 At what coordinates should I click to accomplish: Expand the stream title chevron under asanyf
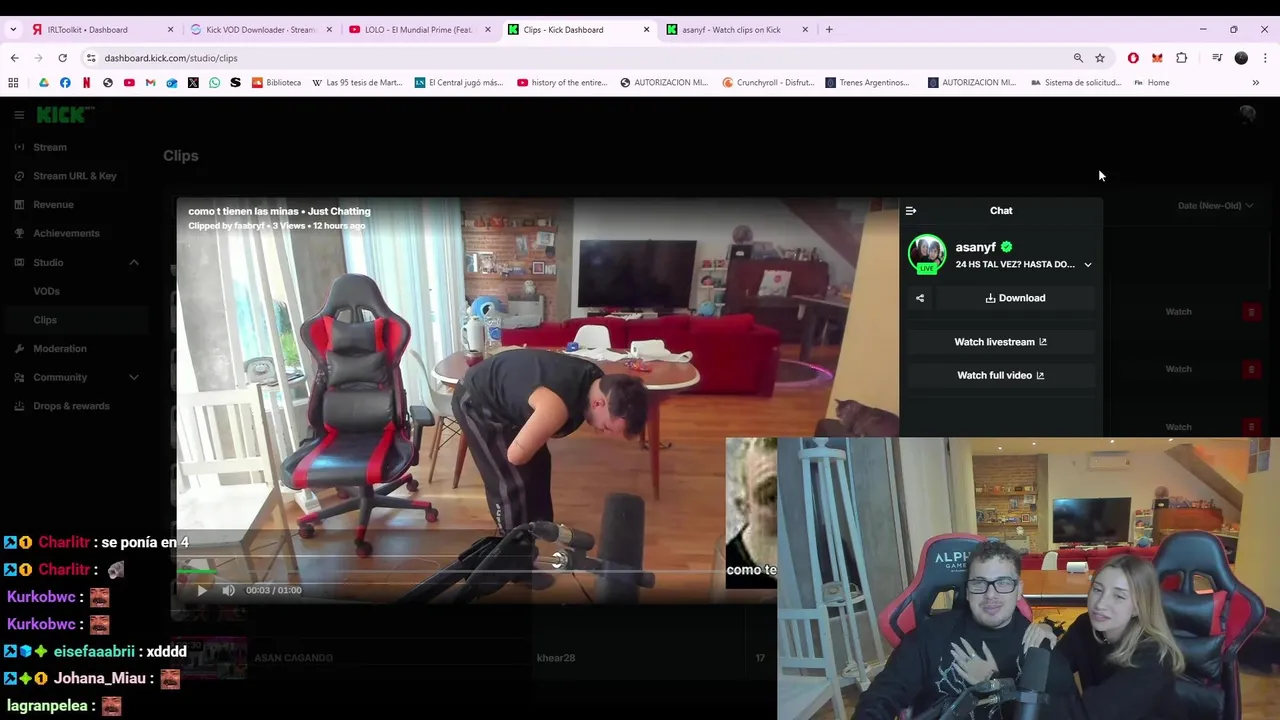click(x=1088, y=265)
